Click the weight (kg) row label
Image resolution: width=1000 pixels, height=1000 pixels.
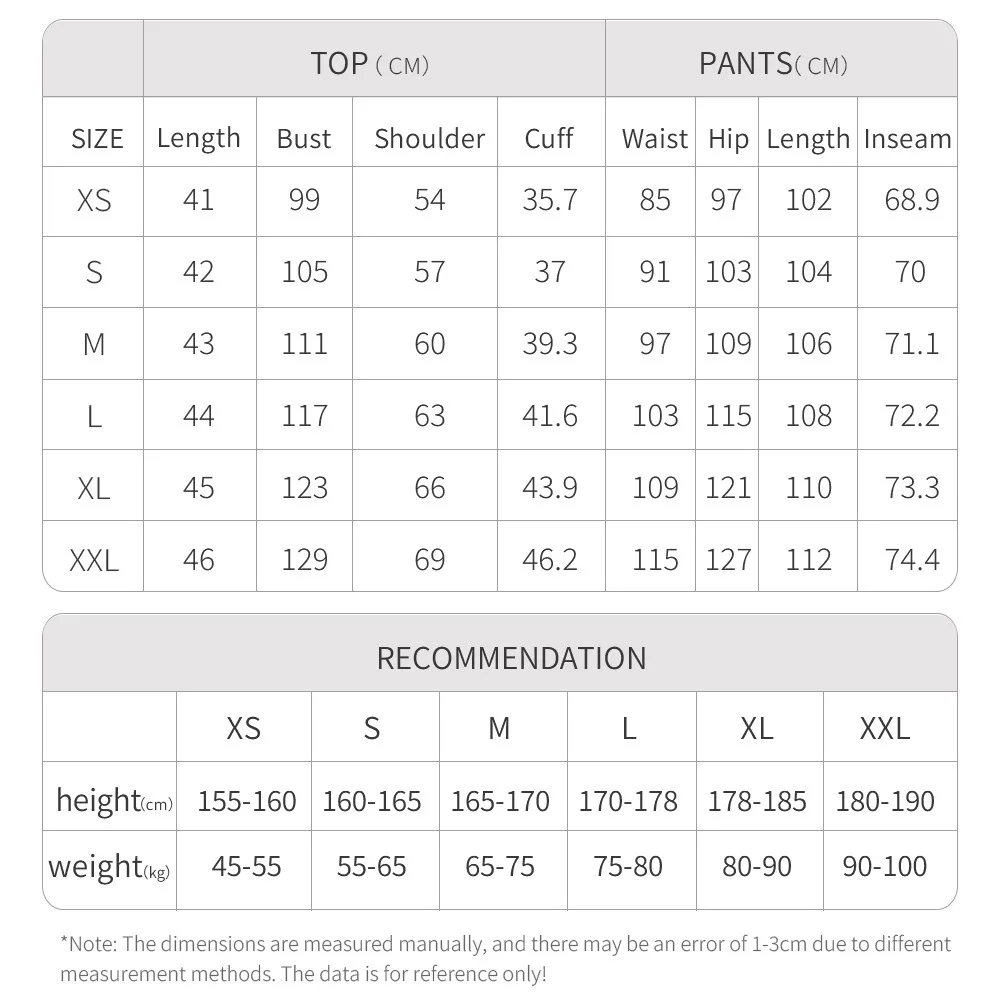109,866
